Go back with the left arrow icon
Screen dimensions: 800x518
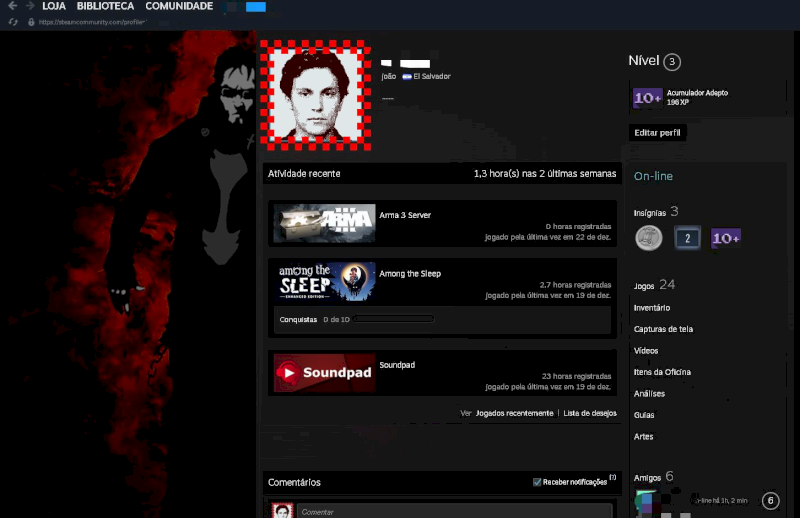point(13,6)
